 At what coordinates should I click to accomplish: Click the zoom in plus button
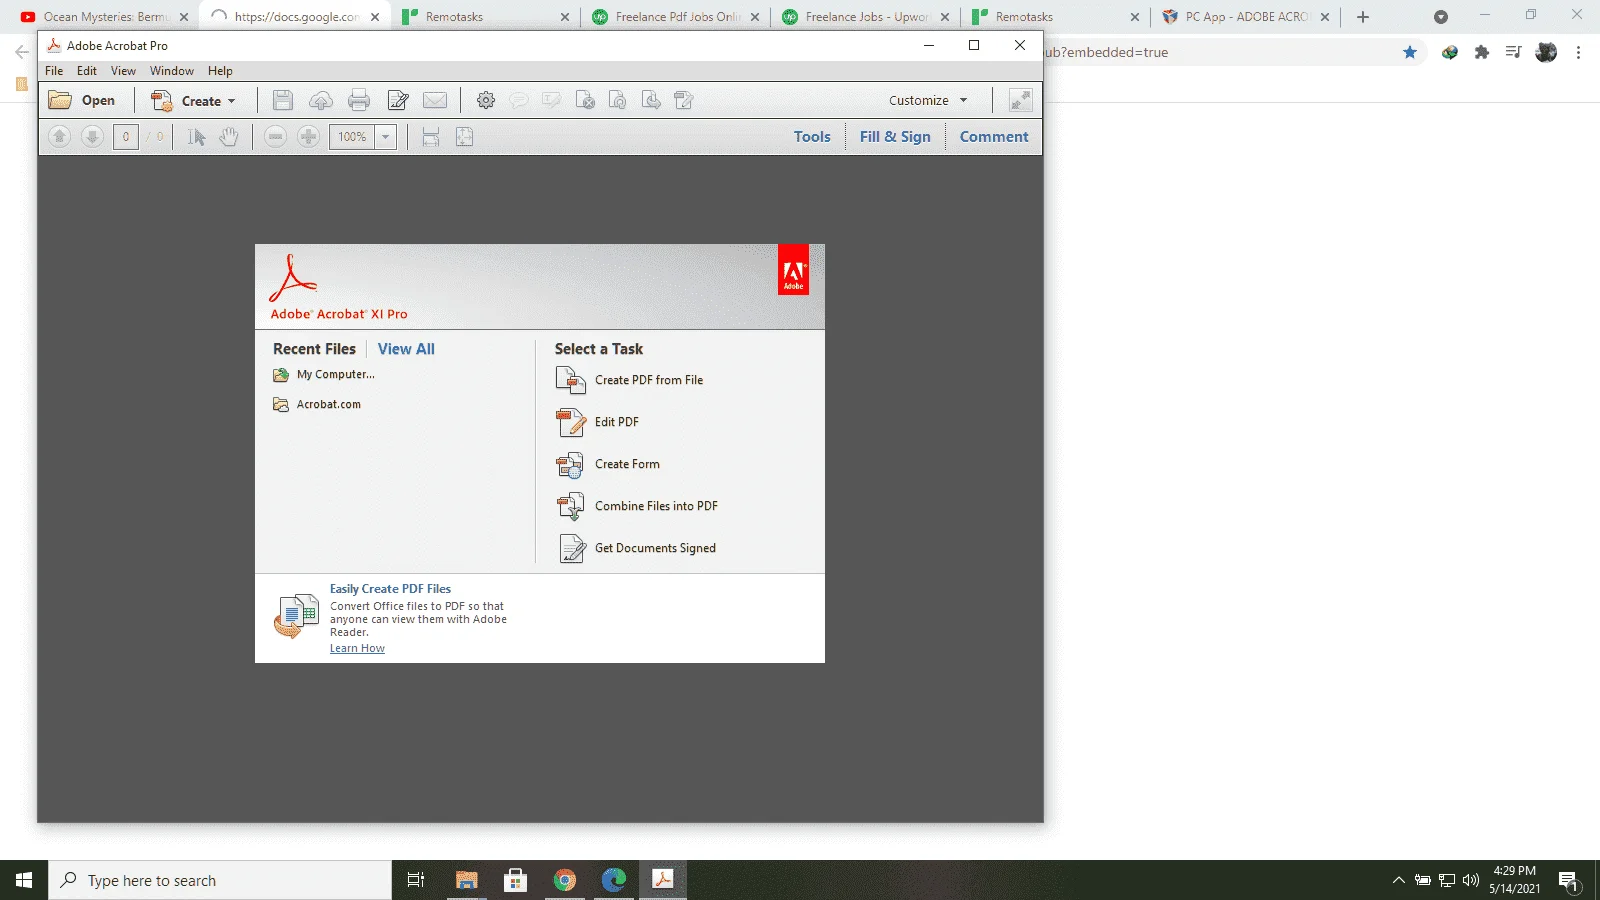point(309,137)
